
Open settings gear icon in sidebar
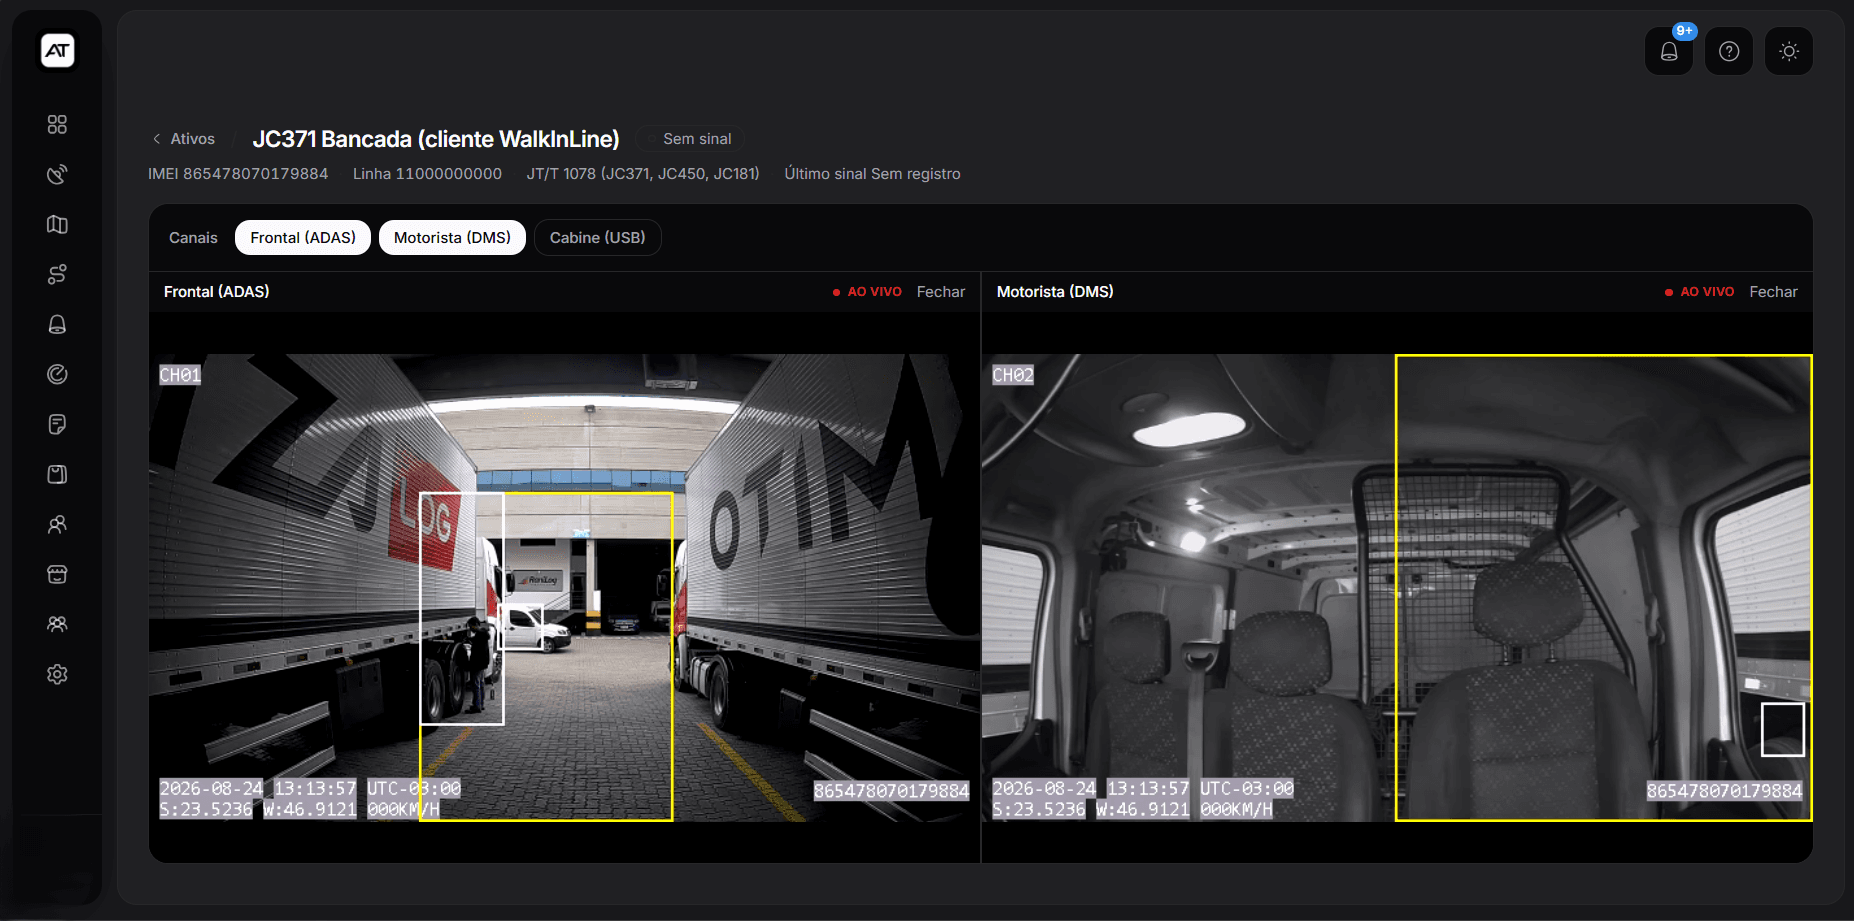[57, 674]
